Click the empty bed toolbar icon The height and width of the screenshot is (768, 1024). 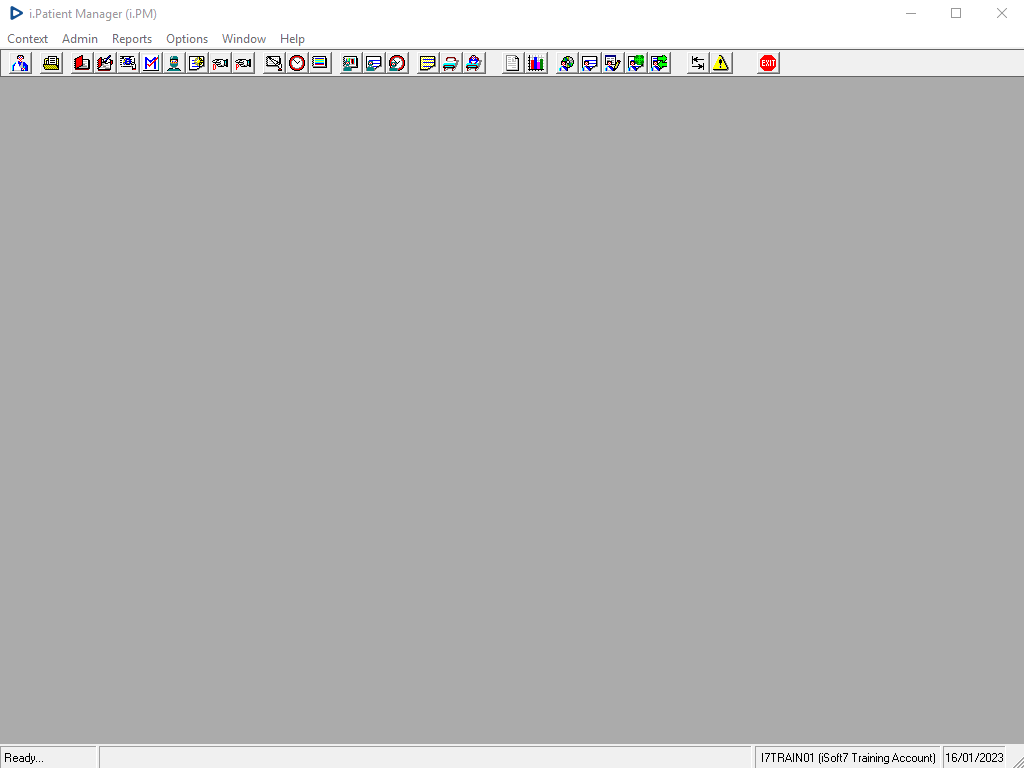click(451, 63)
